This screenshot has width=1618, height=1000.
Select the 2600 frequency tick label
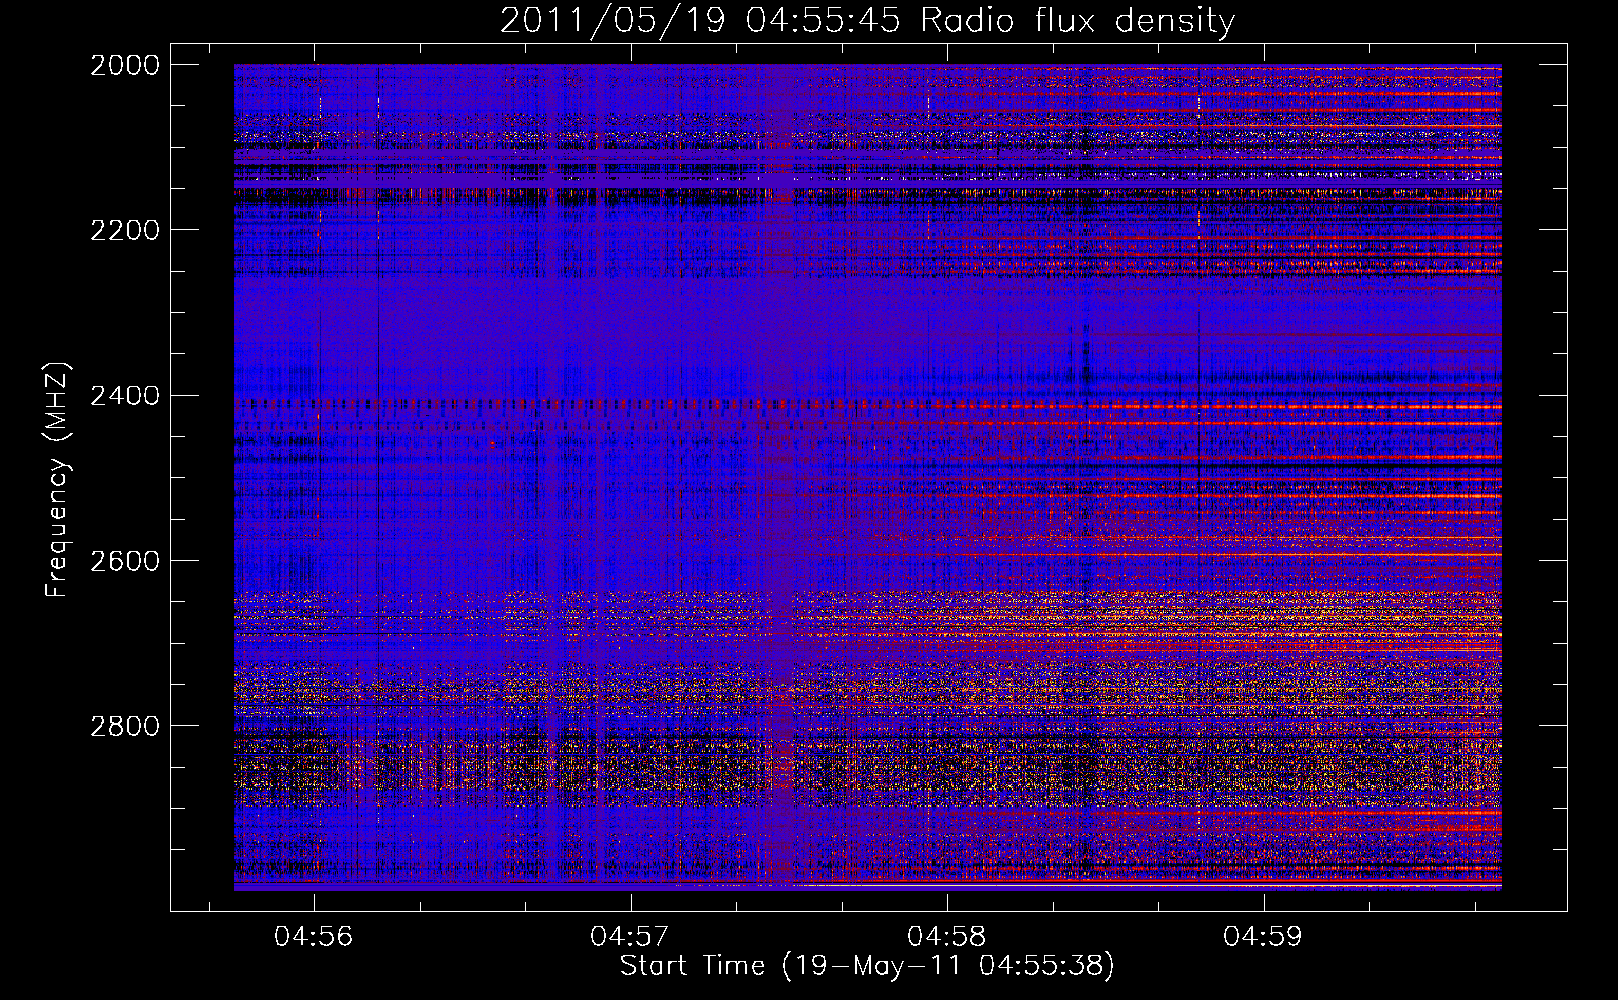124,561
